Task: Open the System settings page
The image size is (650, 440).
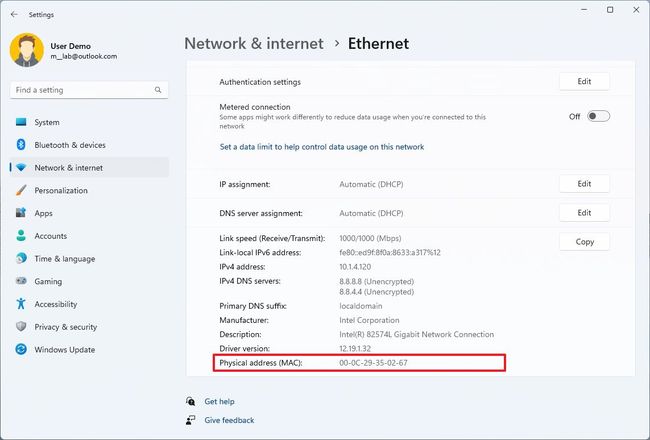Action: tap(47, 122)
